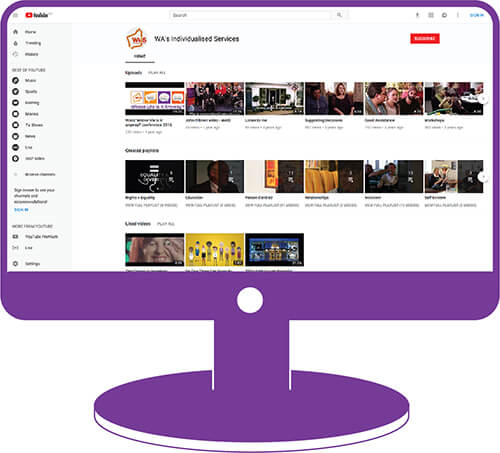This screenshot has width=500, height=453.
Task: Click the TV Shows icon in sidebar
Action: point(15,125)
